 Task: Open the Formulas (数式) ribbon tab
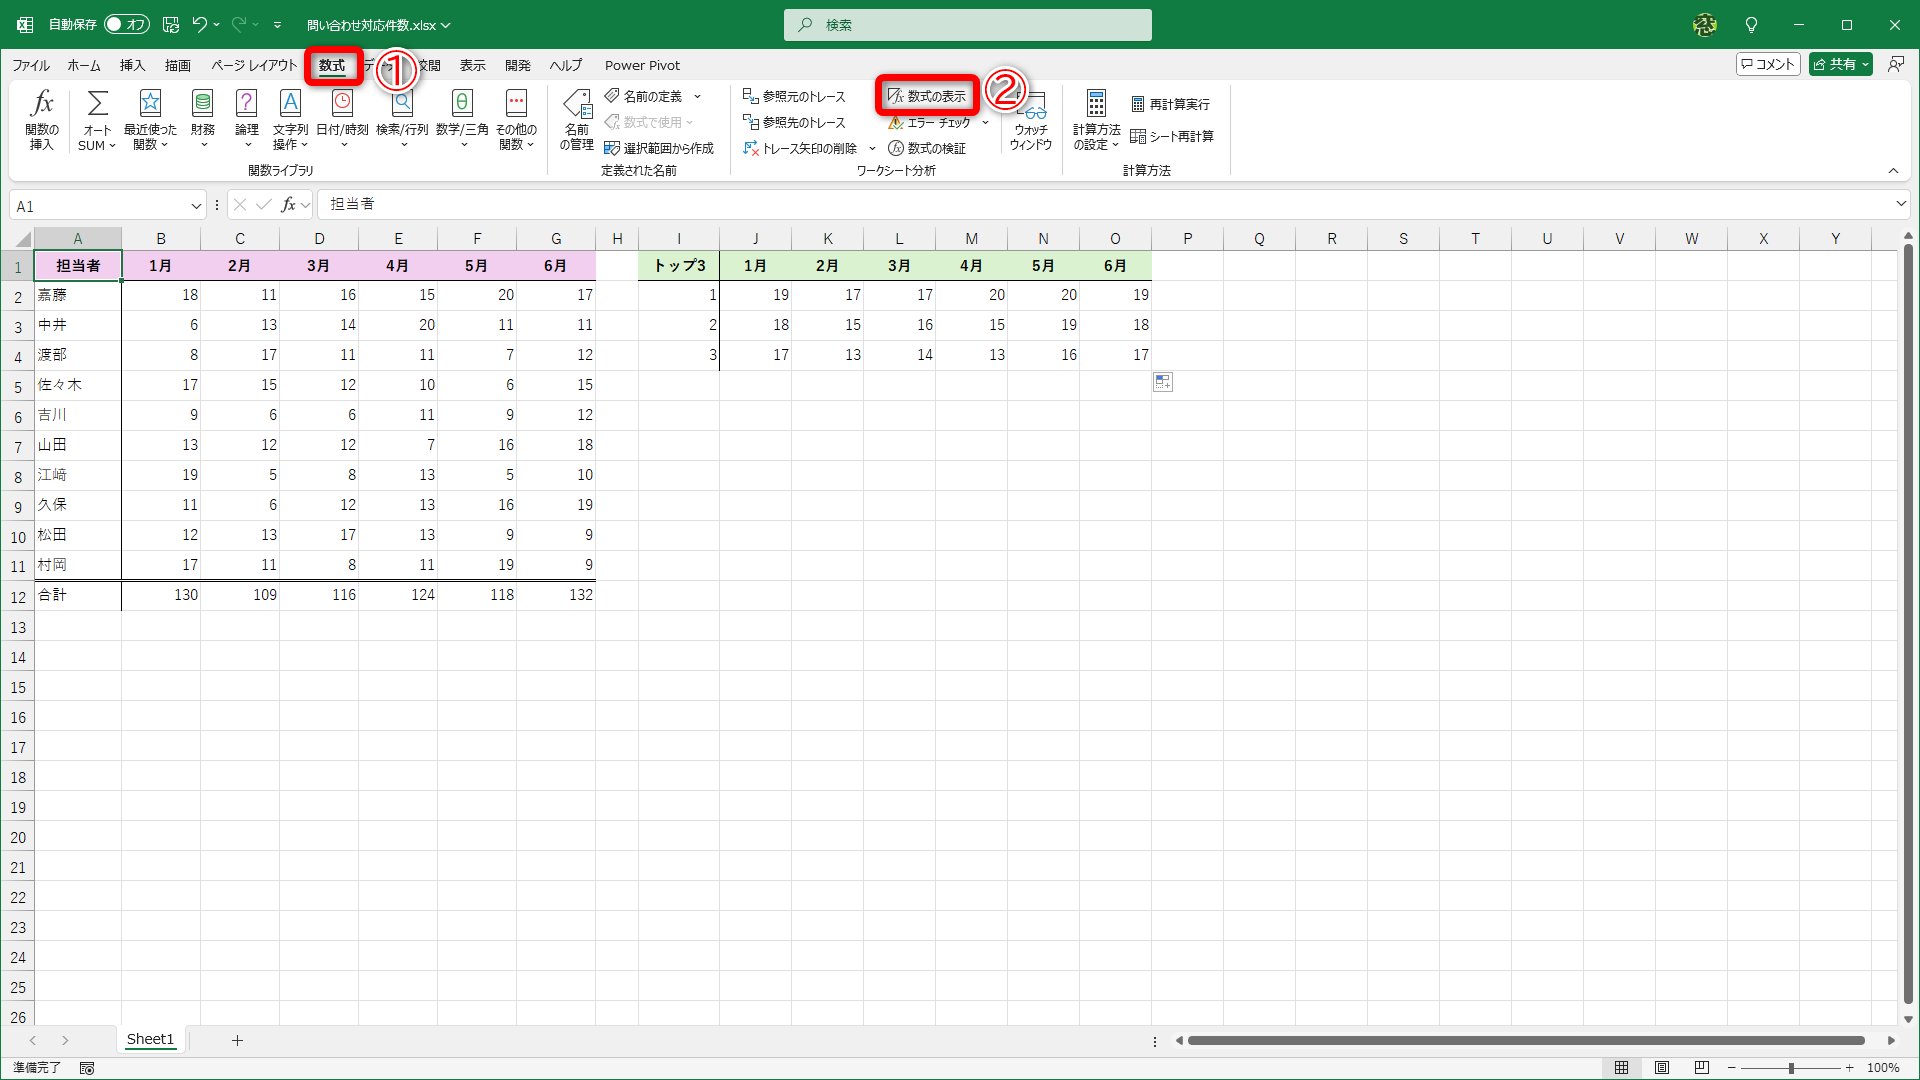pyautogui.click(x=332, y=65)
